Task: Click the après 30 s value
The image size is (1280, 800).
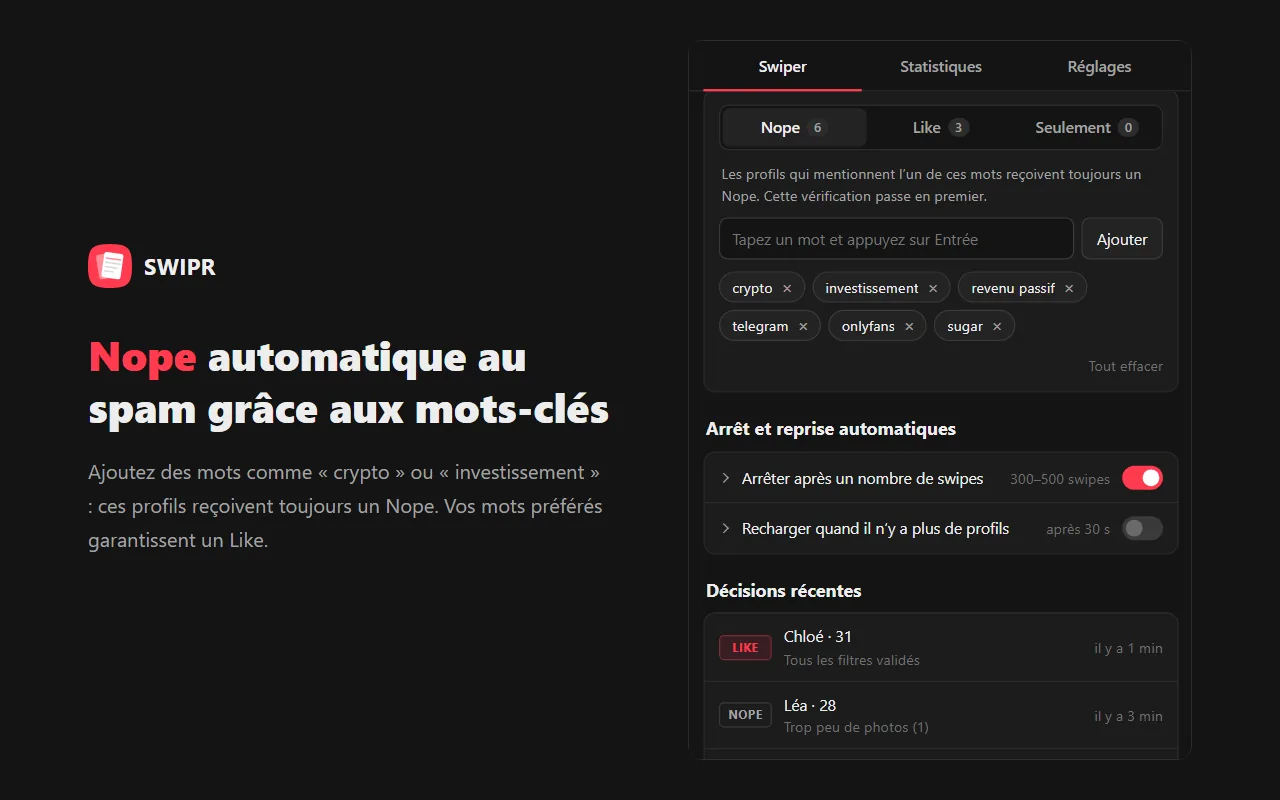Action: coord(1078,529)
